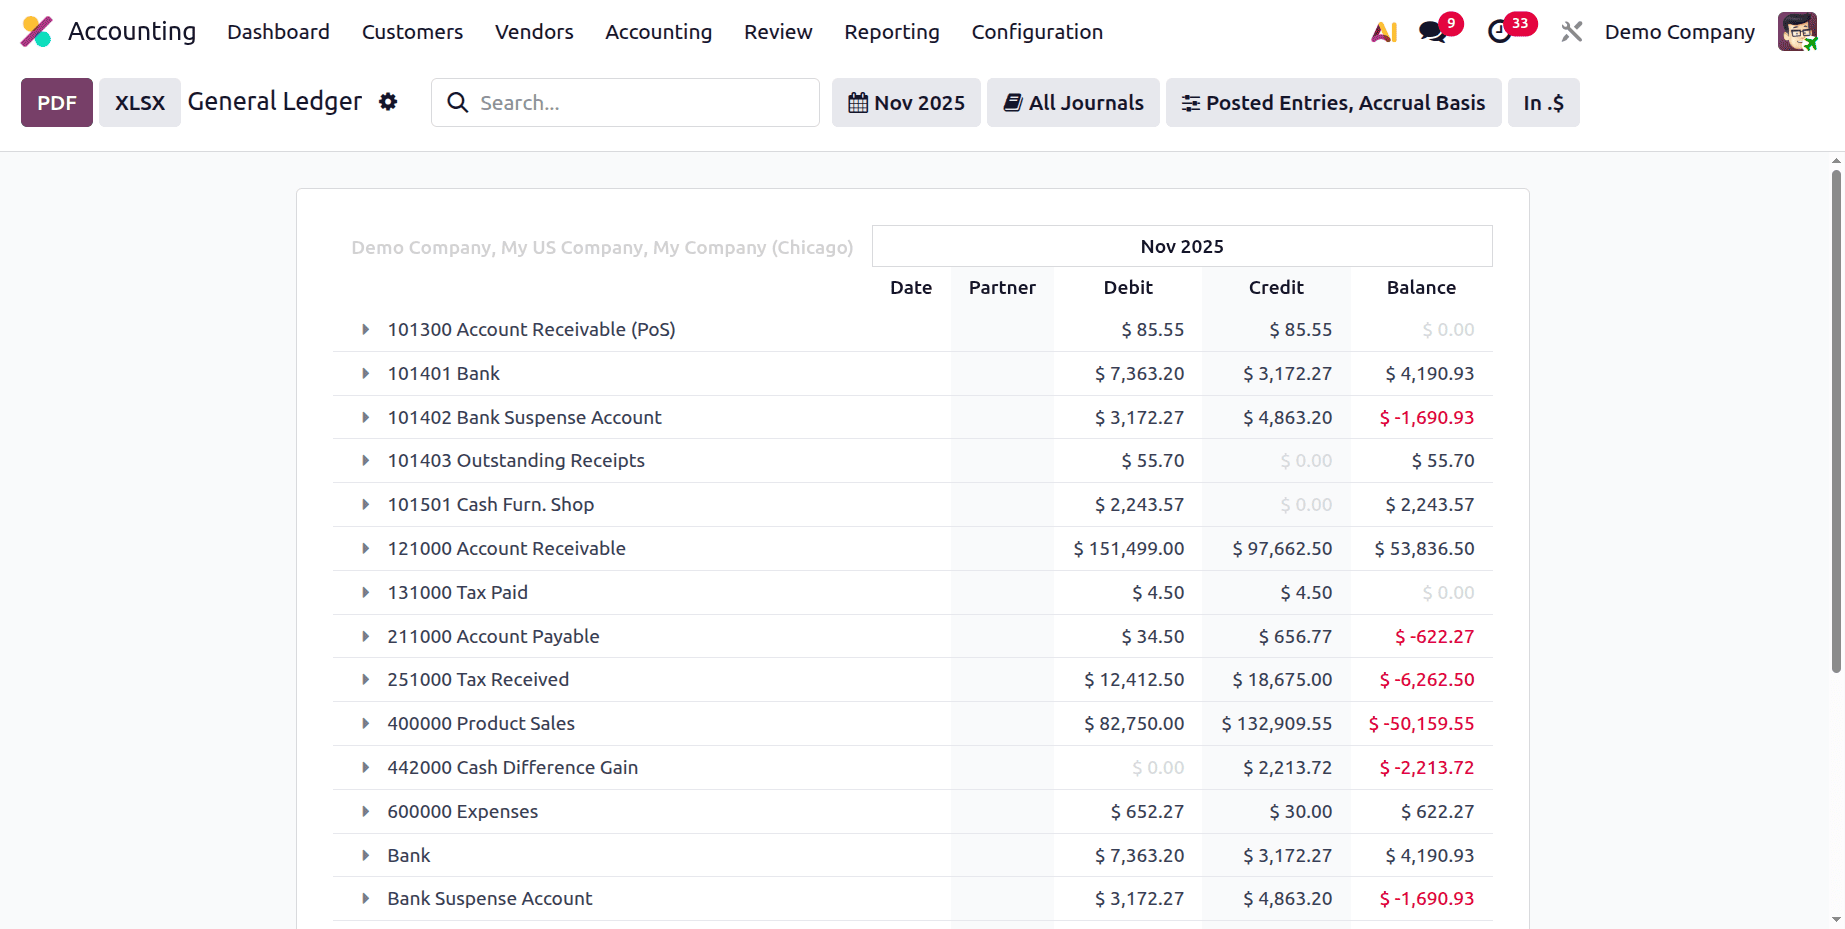The width and height of the screenshot is (1845, 929).
Task: Open the Configuration menu
Action: click(1037, 32)
